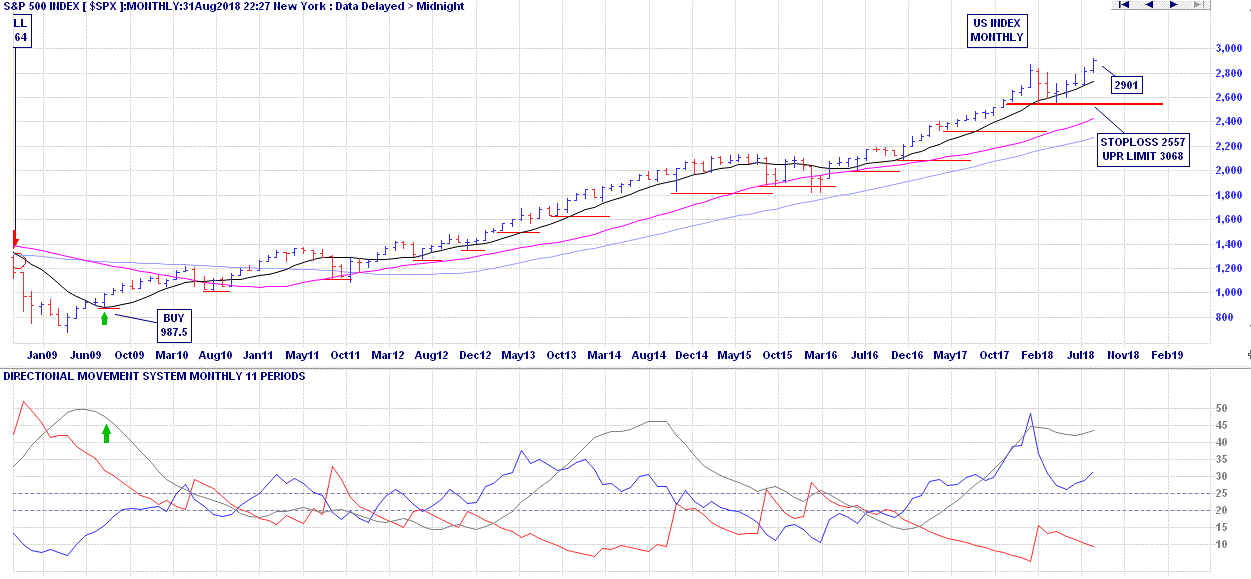The height and width of the screenshot is (579, 1251).
Task: Click the Directional Movement System Monthly title
Action: point(154,376)
